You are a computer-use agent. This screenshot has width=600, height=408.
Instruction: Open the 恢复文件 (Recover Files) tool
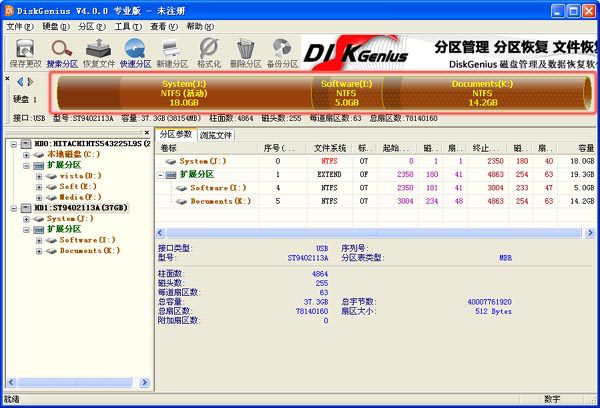coord(99,52)
